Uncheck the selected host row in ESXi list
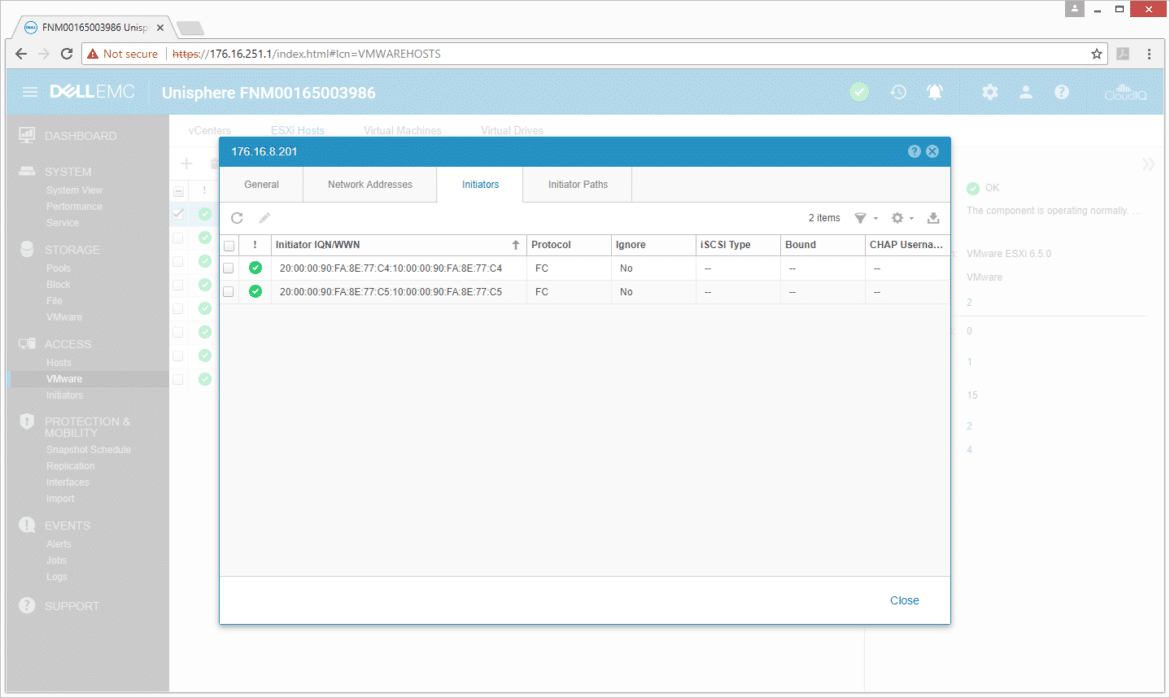This screenshot has height=698, width=1170. click(178, 214)
